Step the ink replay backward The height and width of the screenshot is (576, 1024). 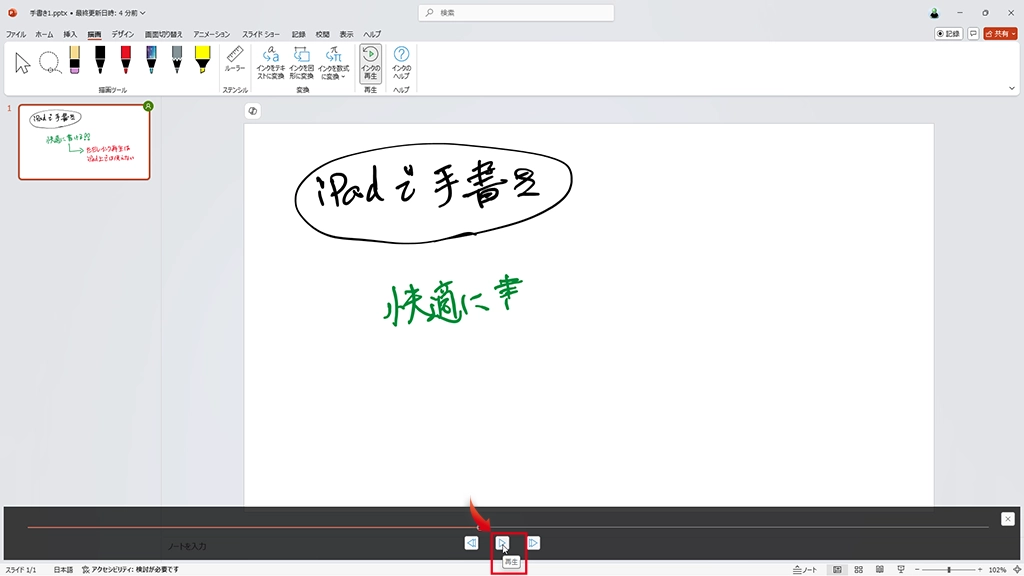click(x=472, y=543)
